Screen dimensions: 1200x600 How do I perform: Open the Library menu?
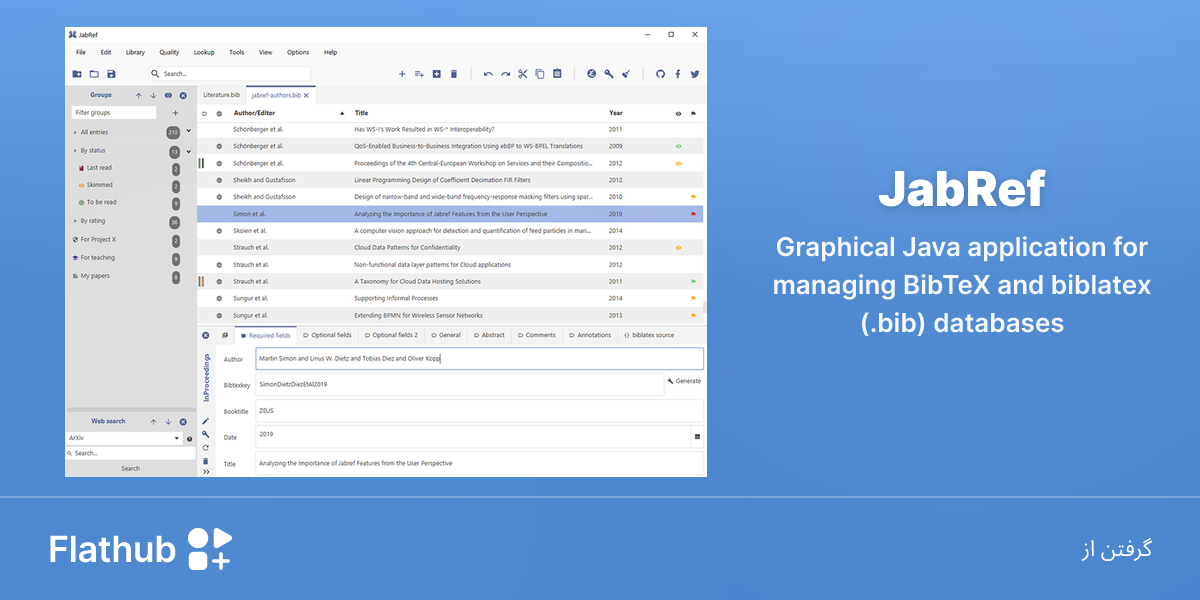[x=135, y=52]
